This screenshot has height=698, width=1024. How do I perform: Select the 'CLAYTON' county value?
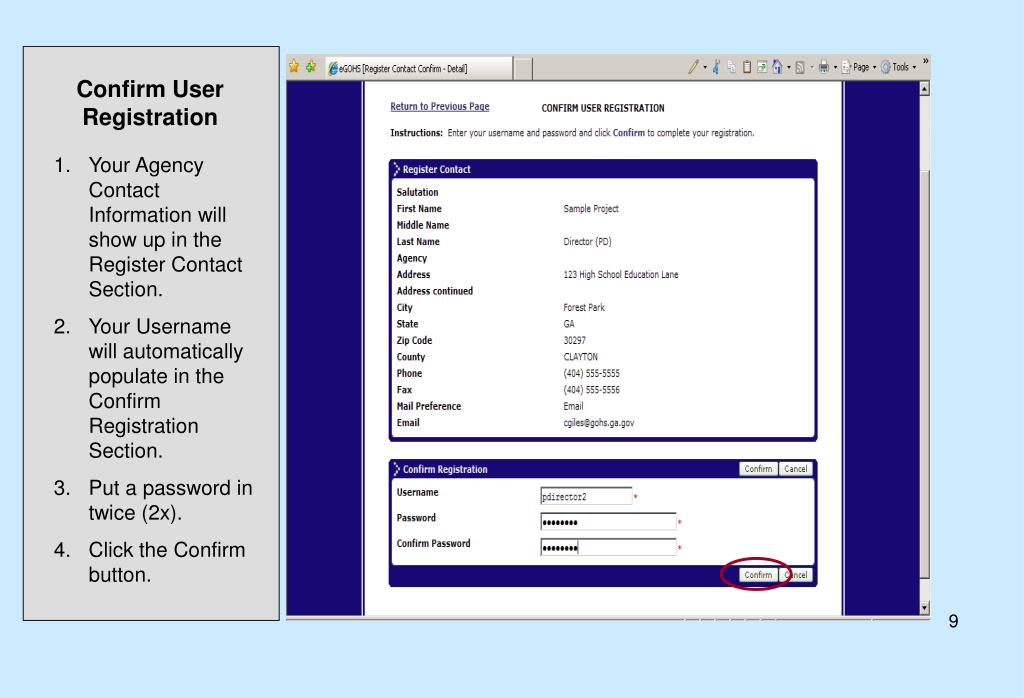click(581, 357)
